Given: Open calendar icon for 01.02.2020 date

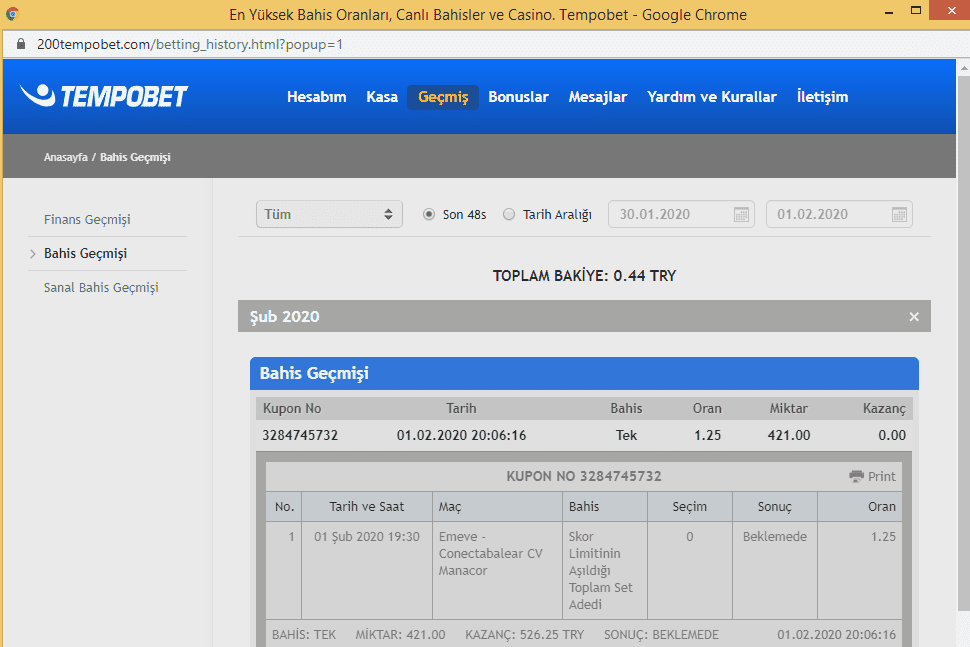Looking at the screenshot, I should 899,215.
